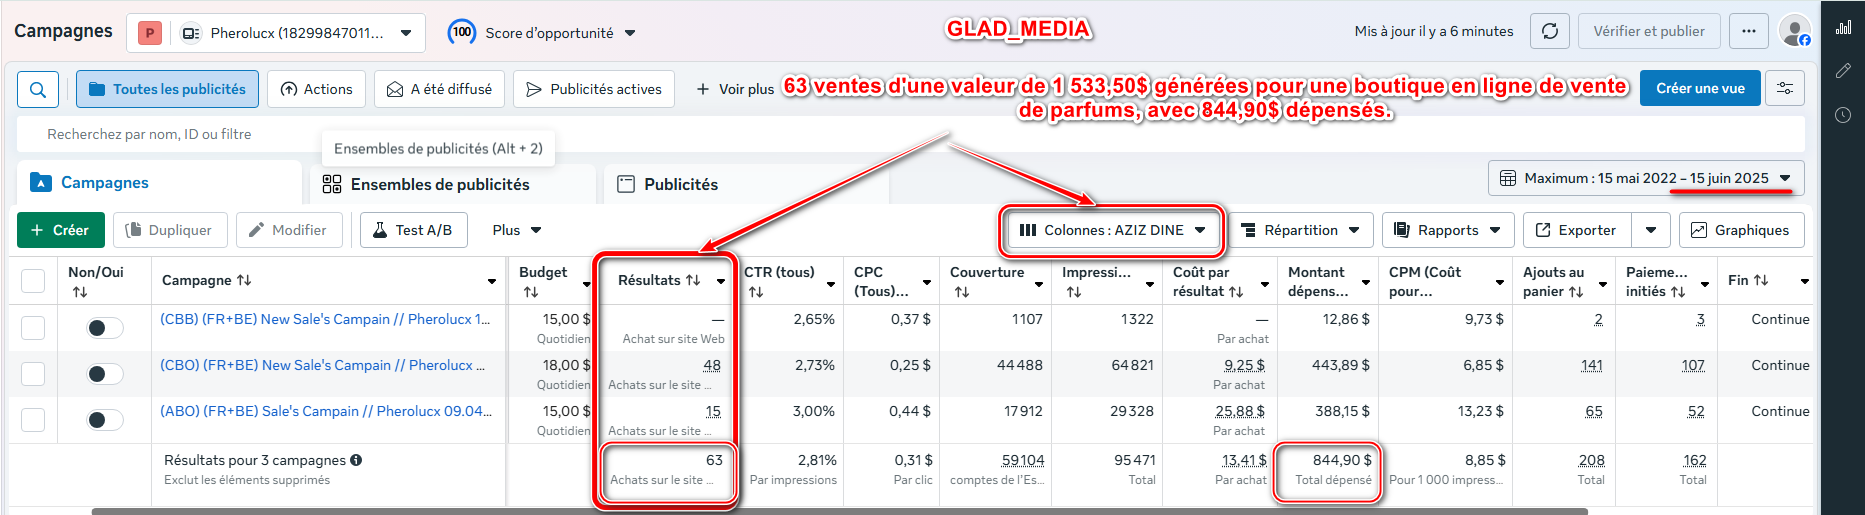Open the Rapports dropdown
The image size is (1865, 515).
[x=1447, y=230]
